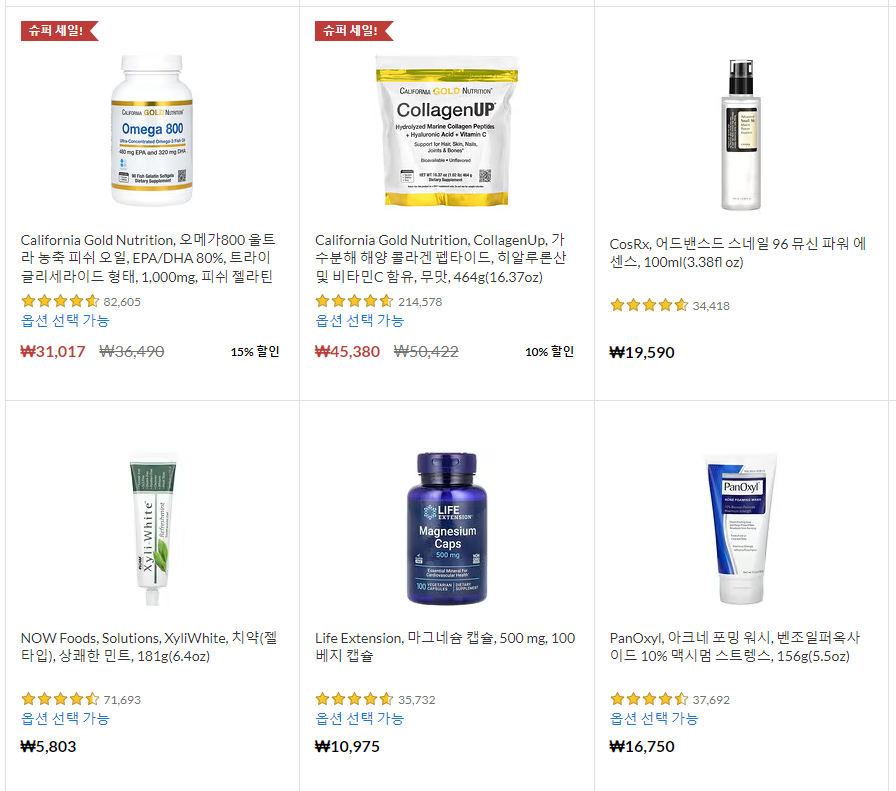Click options available link under CollagenUp

(x=359, y=321)
